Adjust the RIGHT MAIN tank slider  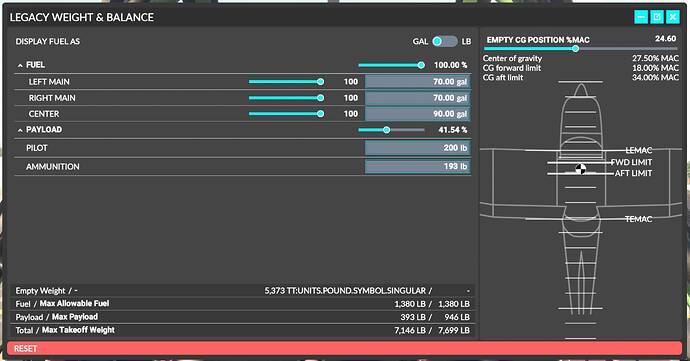(286, 98)
